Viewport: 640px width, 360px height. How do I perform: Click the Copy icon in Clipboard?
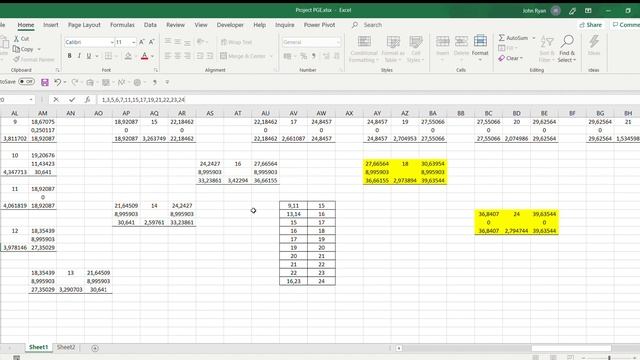click(16, 49)
